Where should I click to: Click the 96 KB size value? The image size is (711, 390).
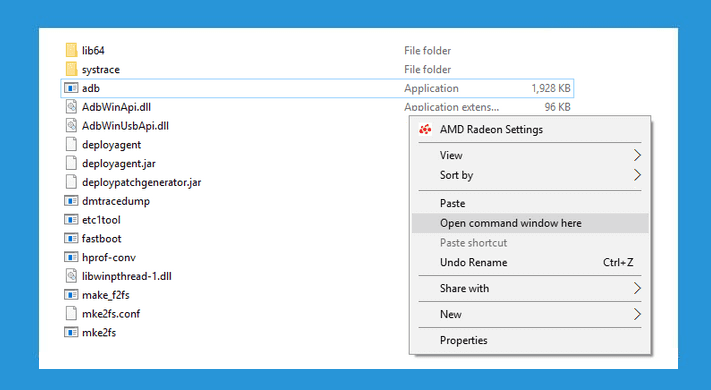click(x=557, y=107)
